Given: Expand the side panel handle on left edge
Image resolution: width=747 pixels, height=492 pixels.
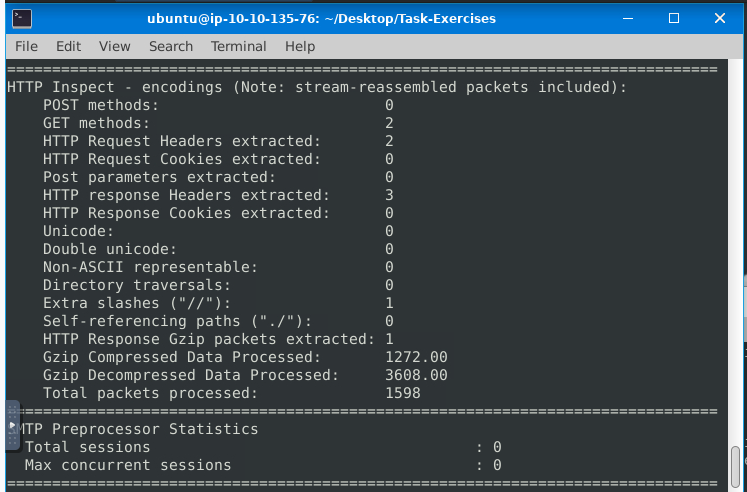Looking at the screenshot, I should coord(12,427).
